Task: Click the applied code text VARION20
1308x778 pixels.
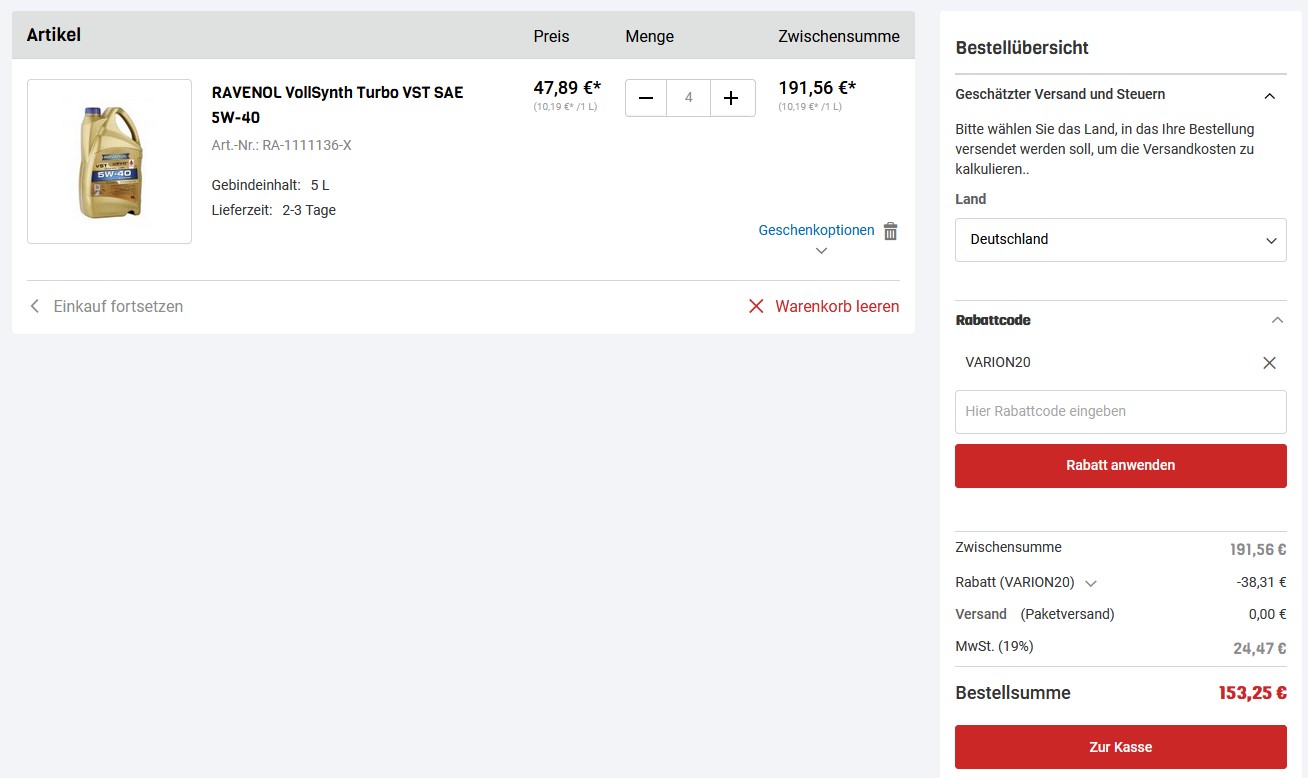Action: coord(998,362)
